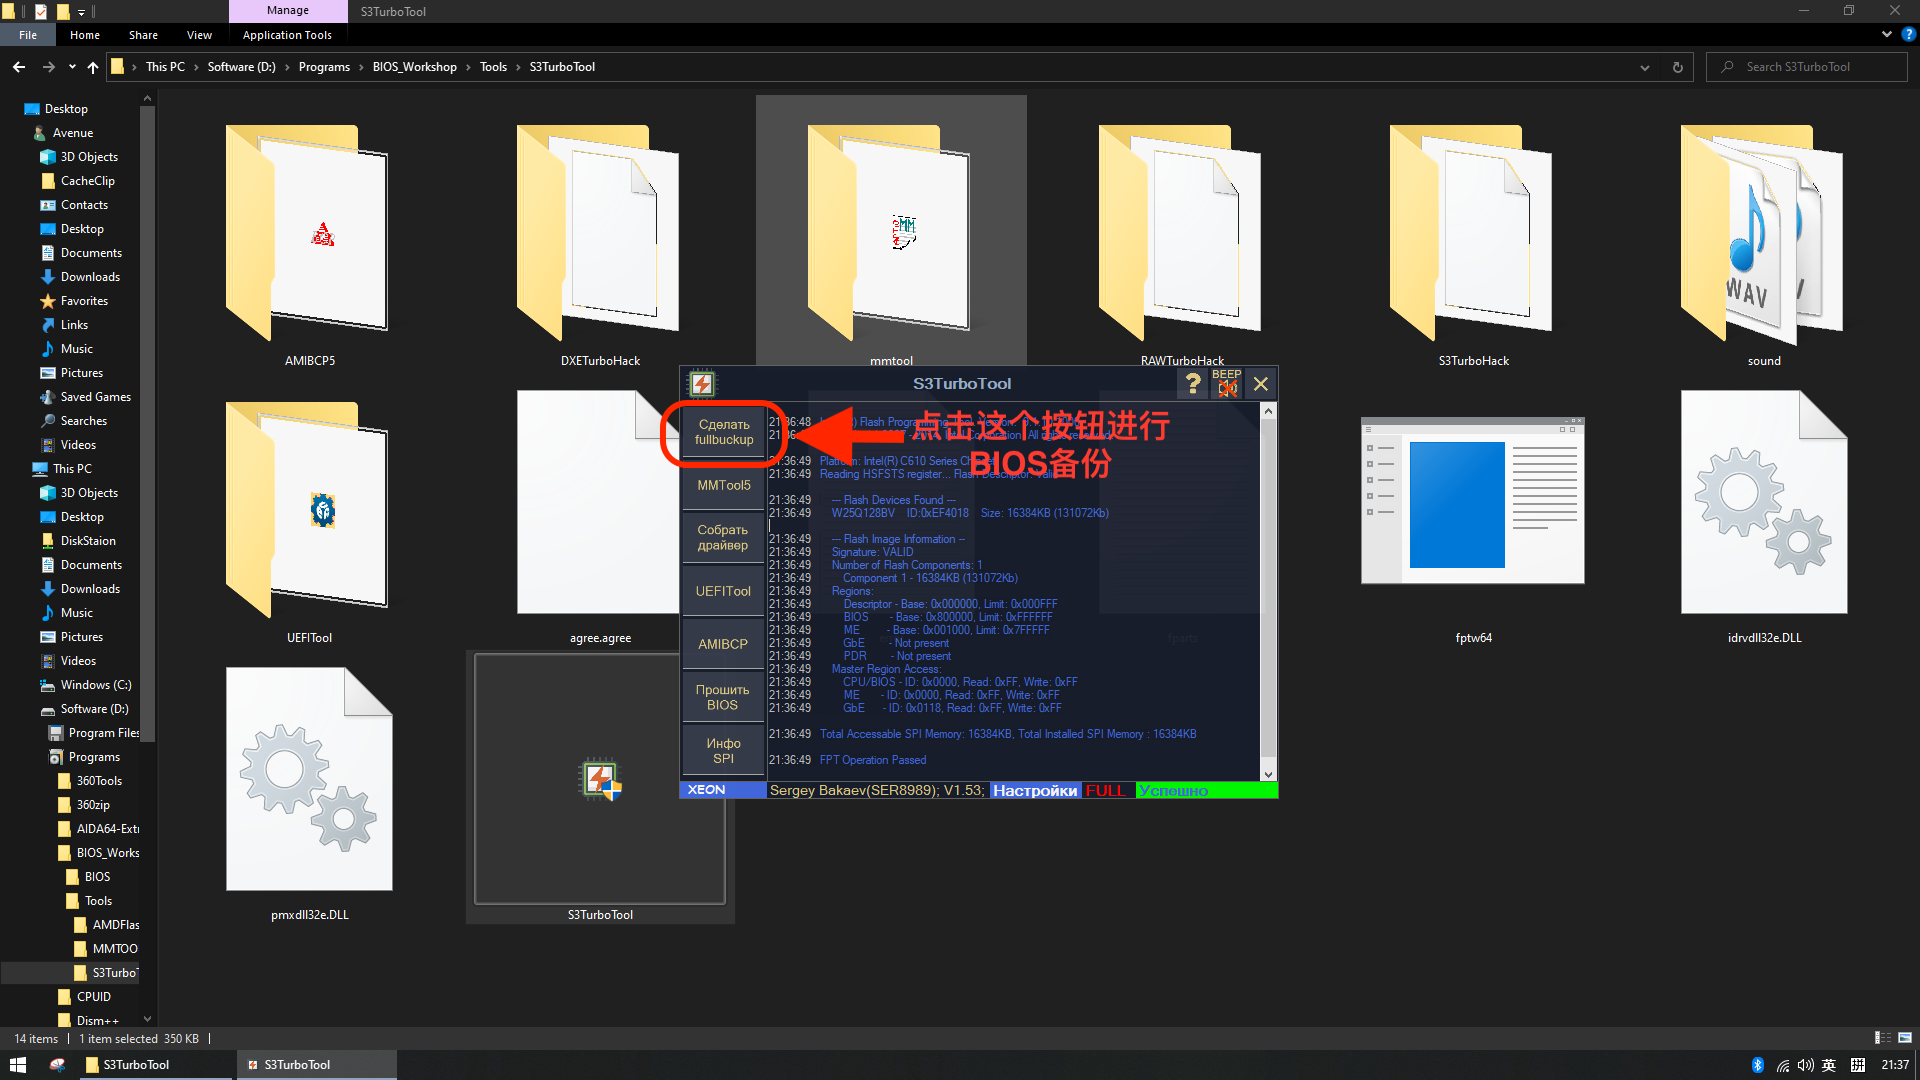Viewport: 1920px width, 1080px height.
Task: Open the Home ribbon tab
Action: coord(85,35)
